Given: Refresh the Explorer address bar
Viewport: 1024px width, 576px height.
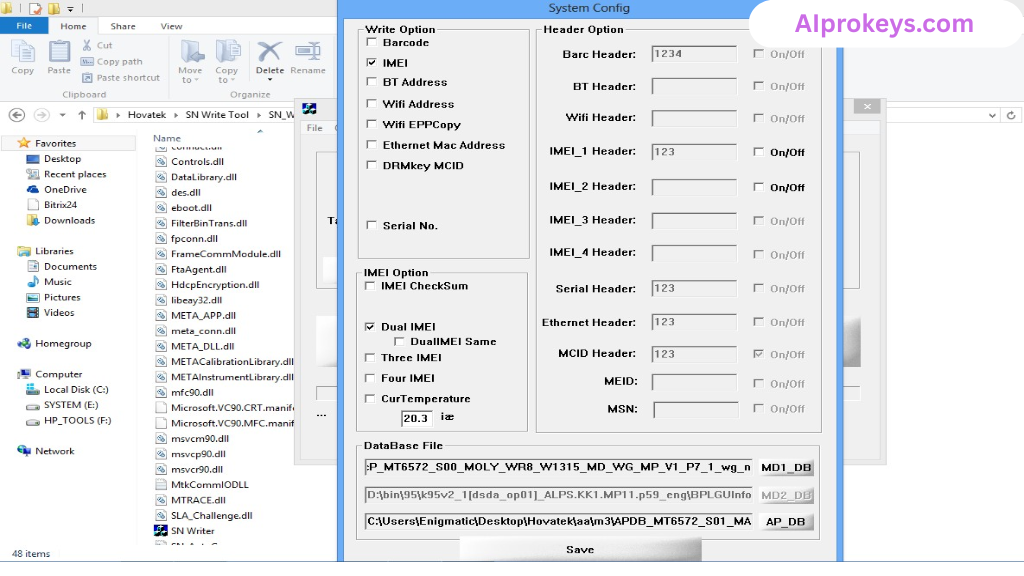Looking at the screenshot, I should point(1011,115).
